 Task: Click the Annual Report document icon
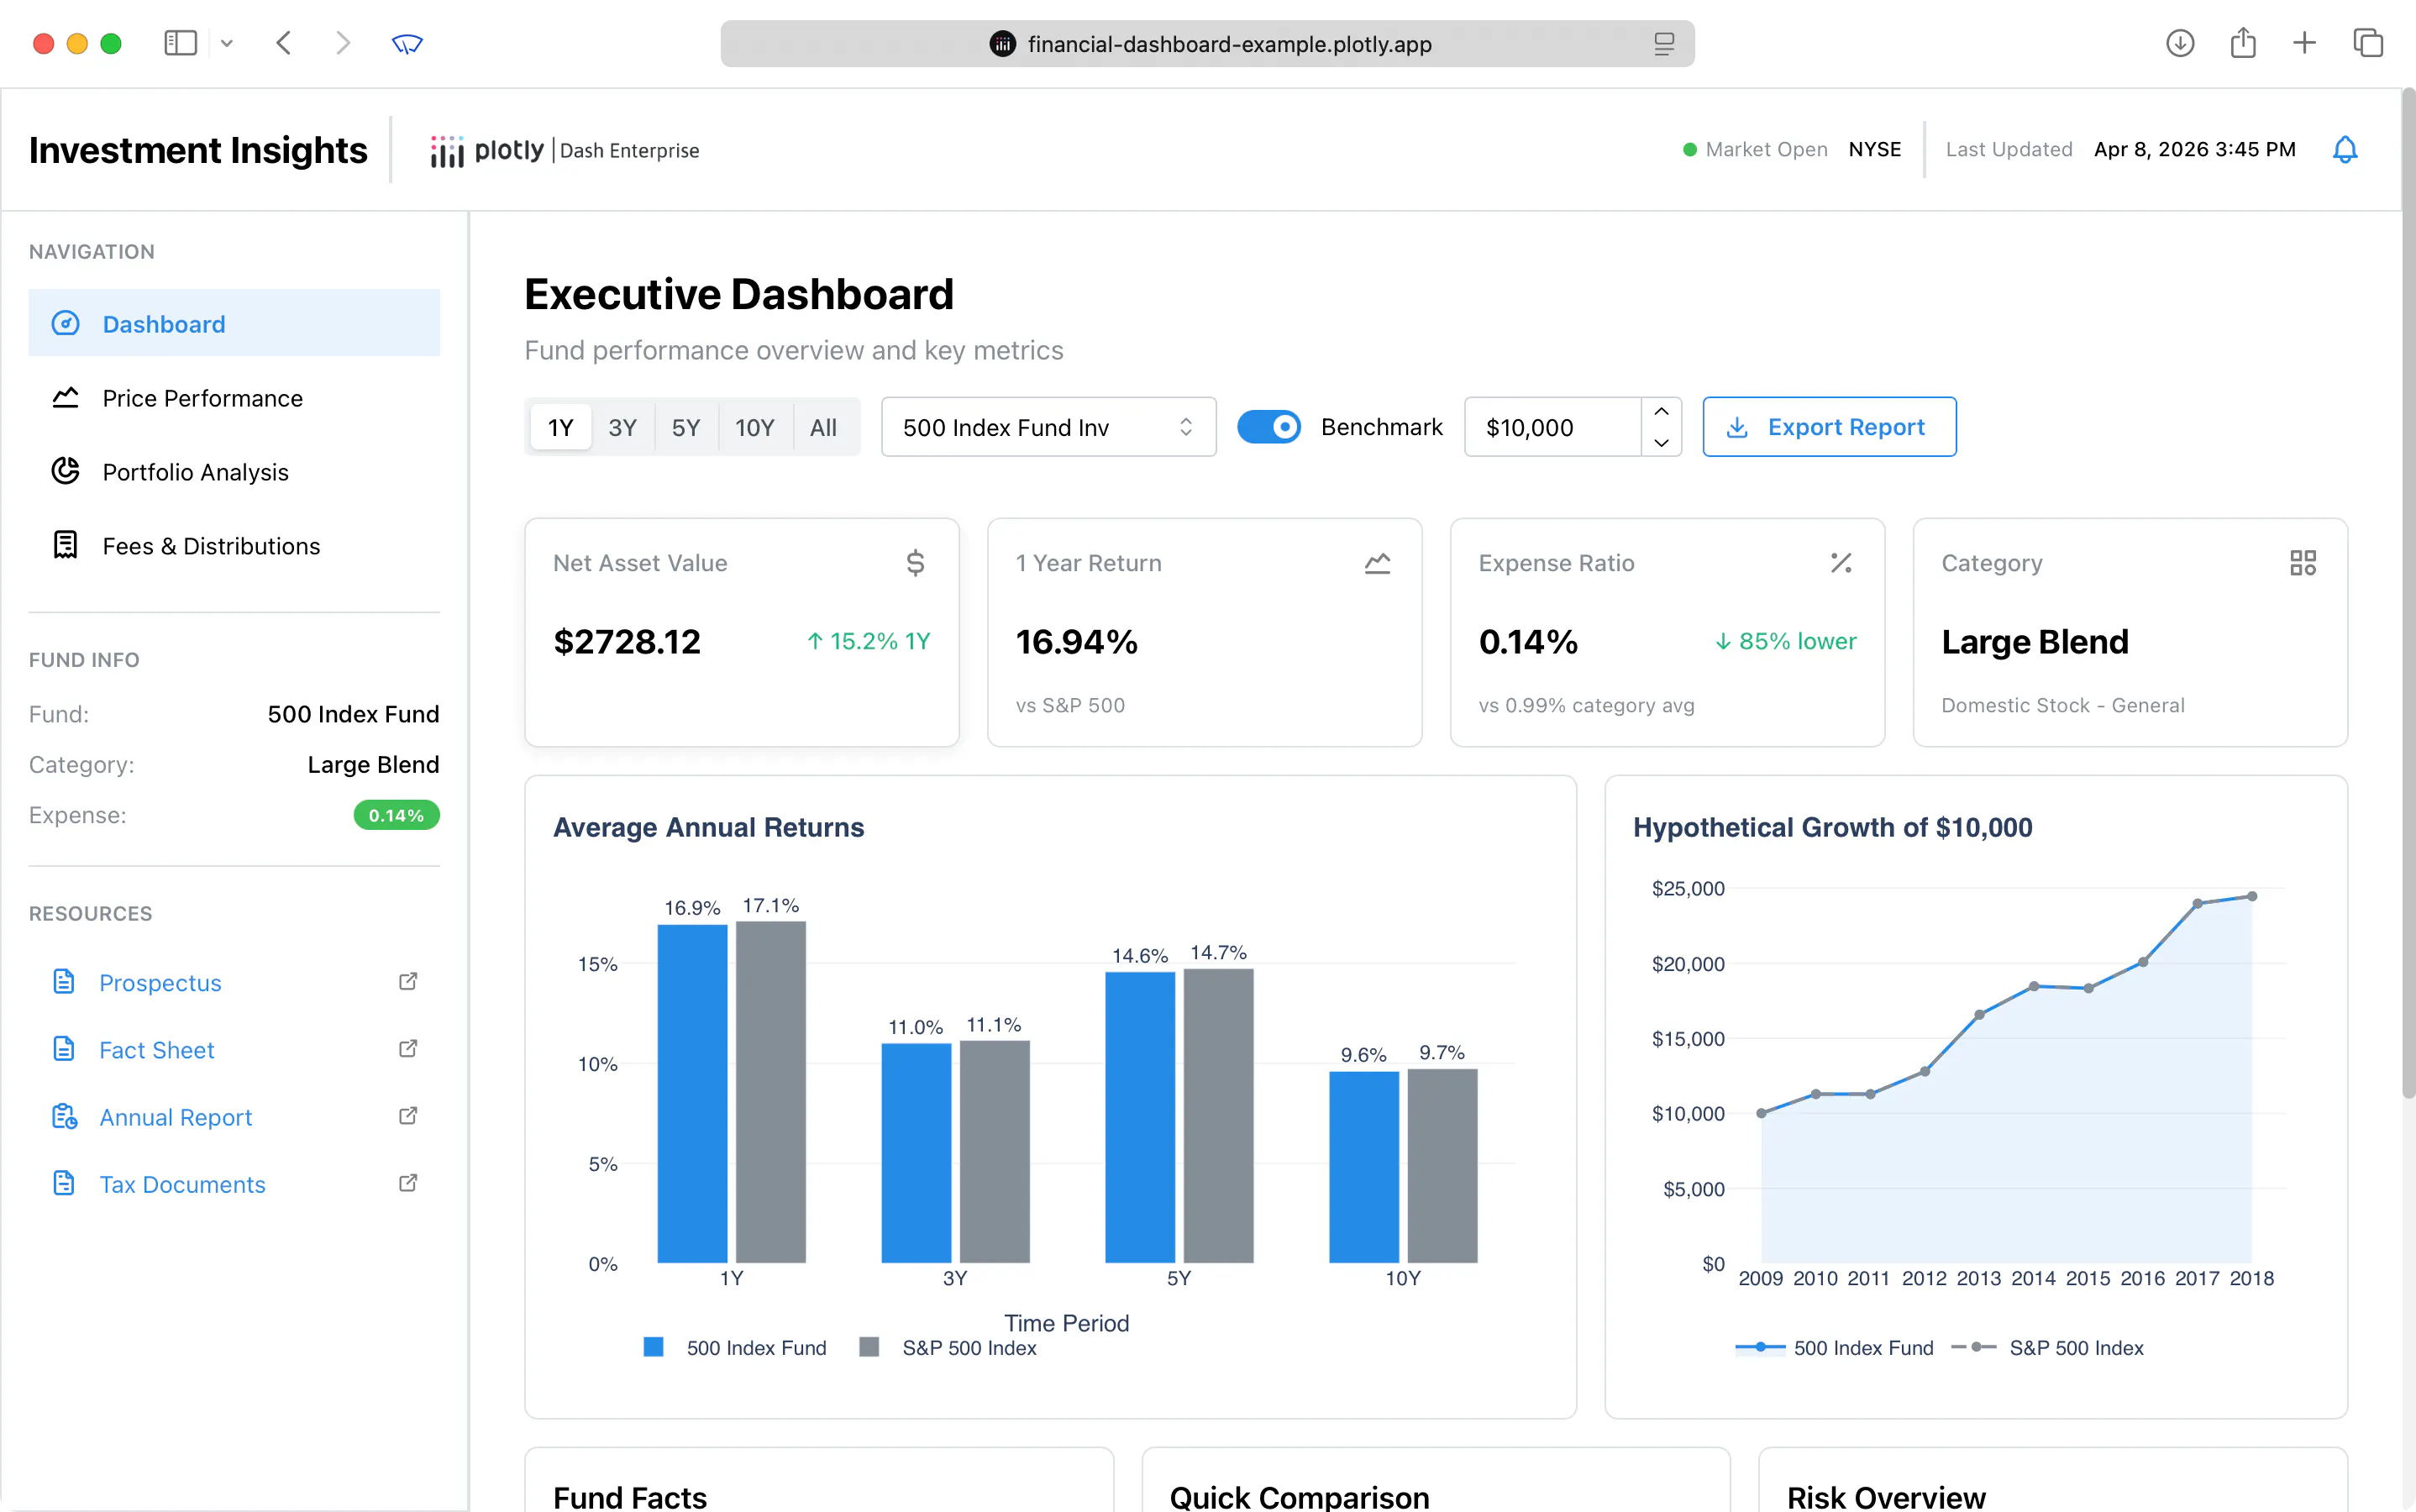(x=64, y=1116)
